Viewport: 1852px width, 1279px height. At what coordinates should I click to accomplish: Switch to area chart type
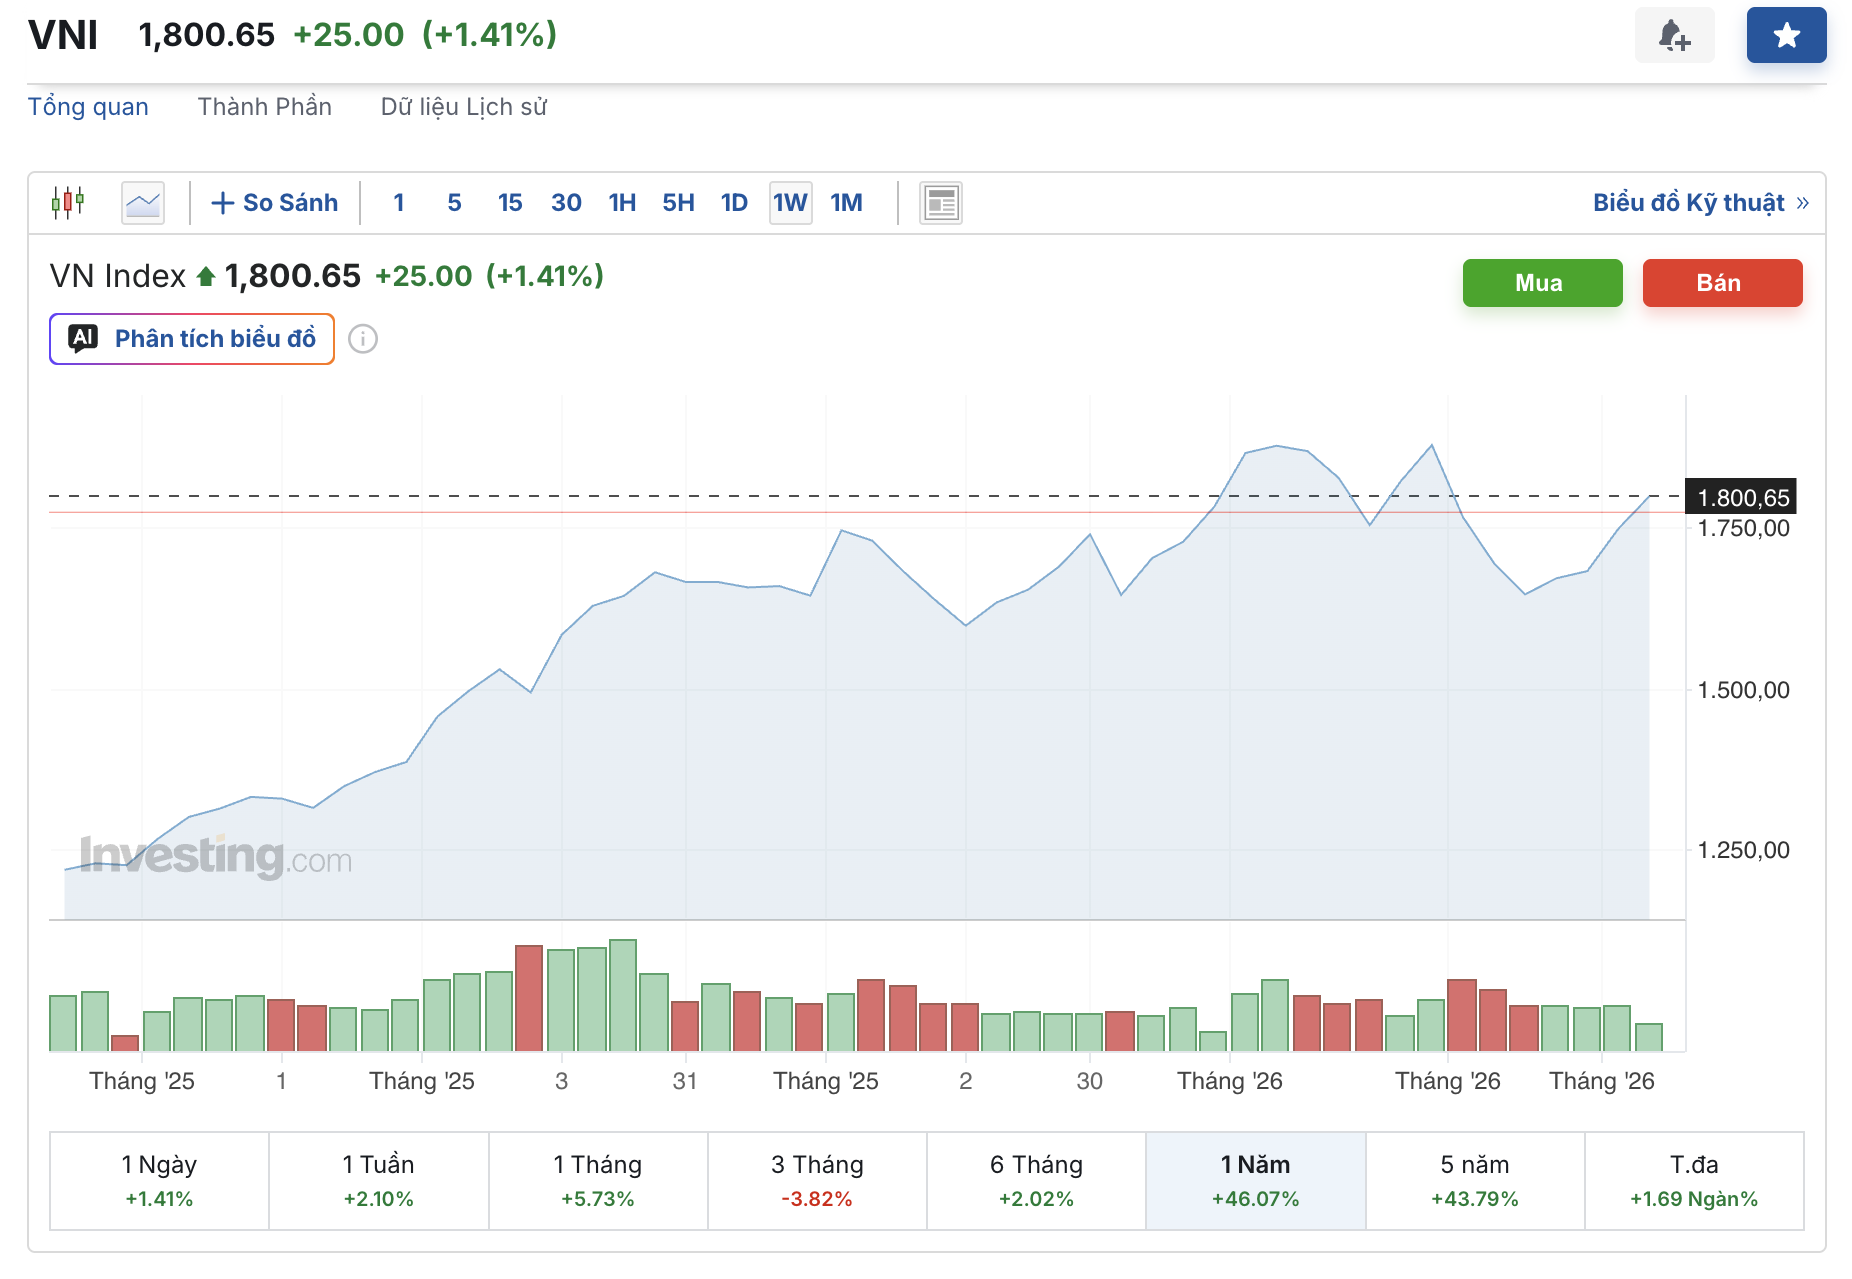143,203
